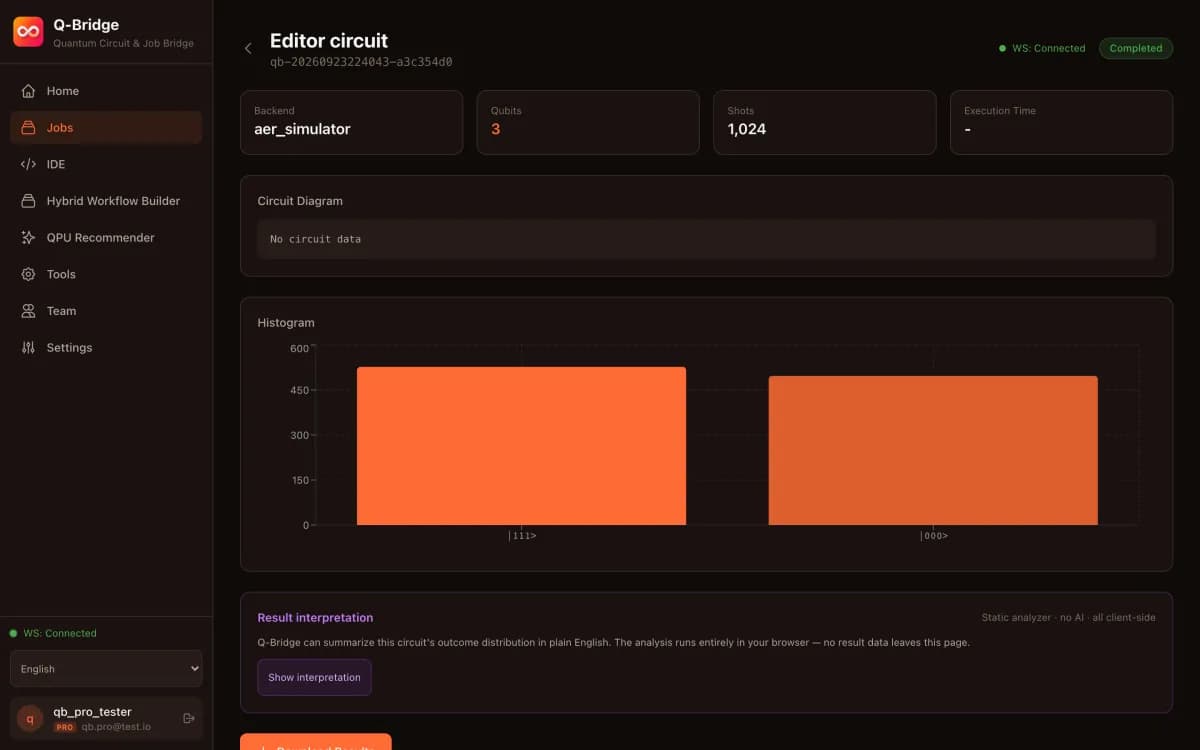
Task: Click the Jobs icon in sidebar
Action: (28, 128)
